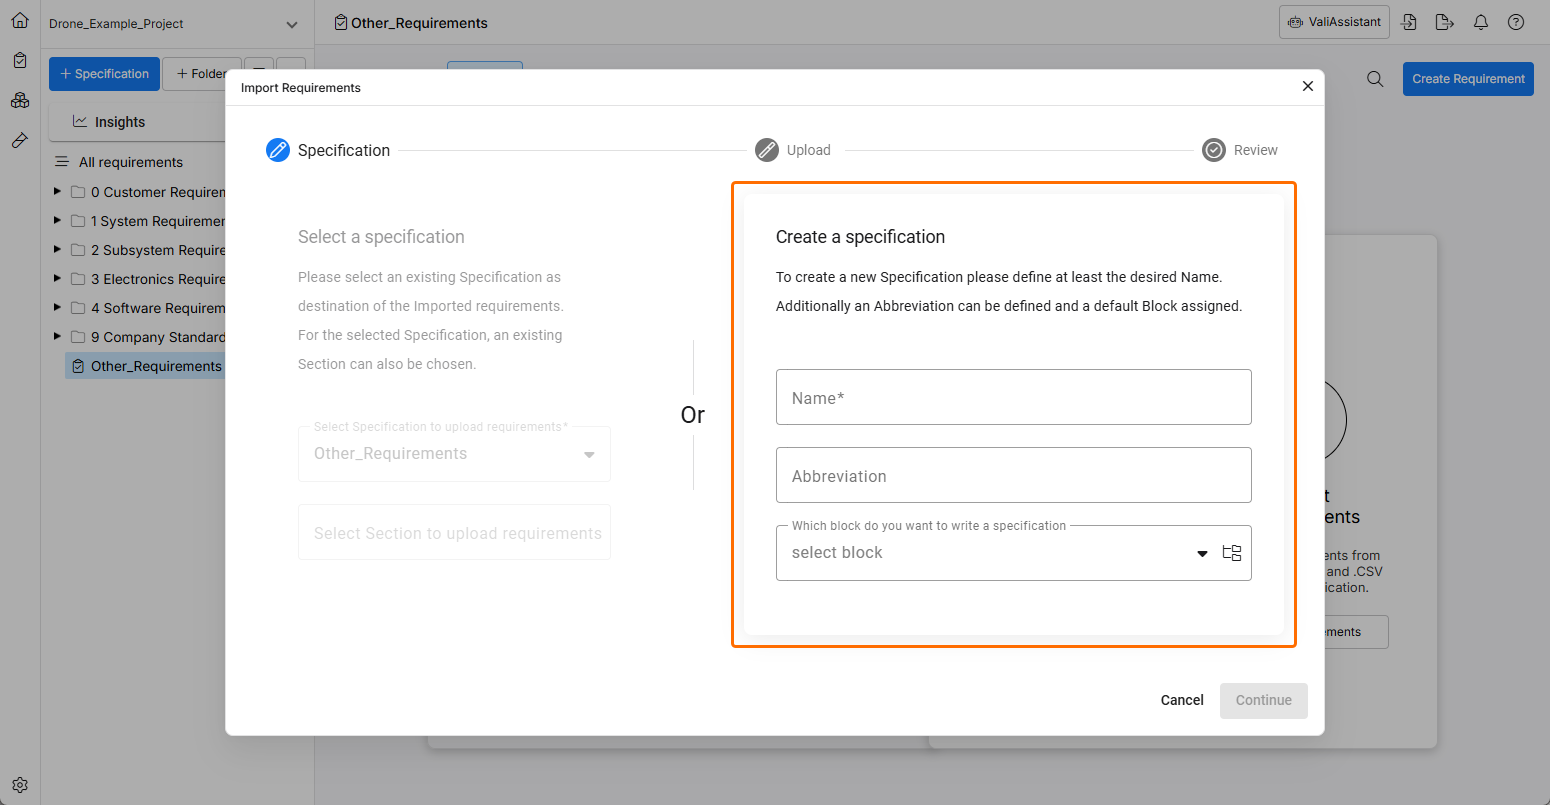The image size is (1550, 805).
Task: Click the search magnifier icon
Action: coord(1375,79)
